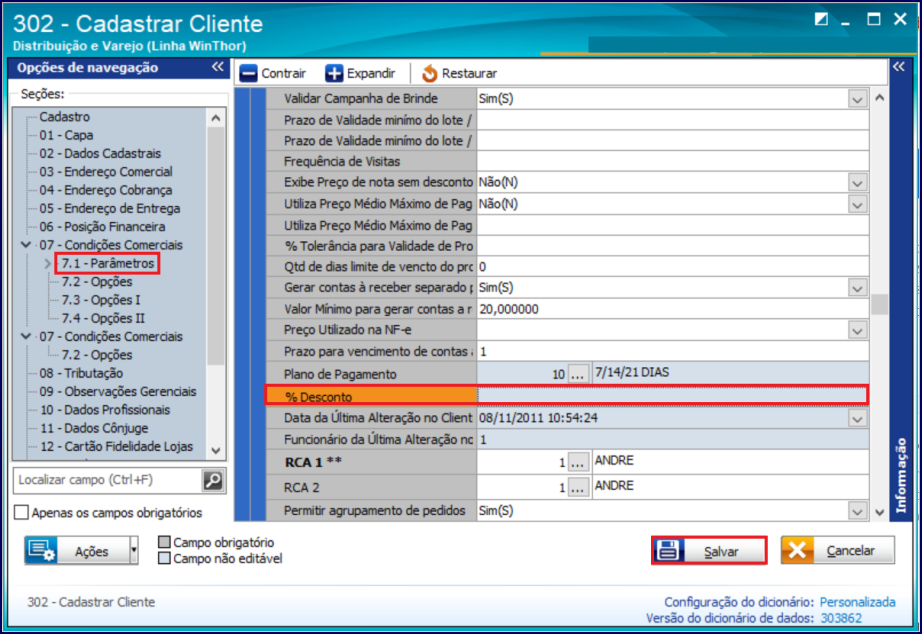Viewport: 922px width, 634px height.
Task: Click the % Tolerância para Validade field
Action: coord(673,245)
